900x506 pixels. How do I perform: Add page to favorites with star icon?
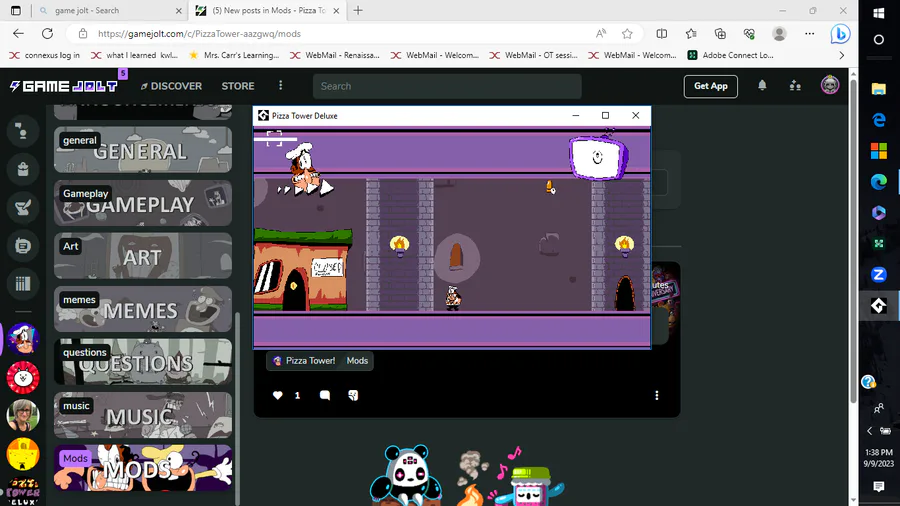(x=627, y=34)
